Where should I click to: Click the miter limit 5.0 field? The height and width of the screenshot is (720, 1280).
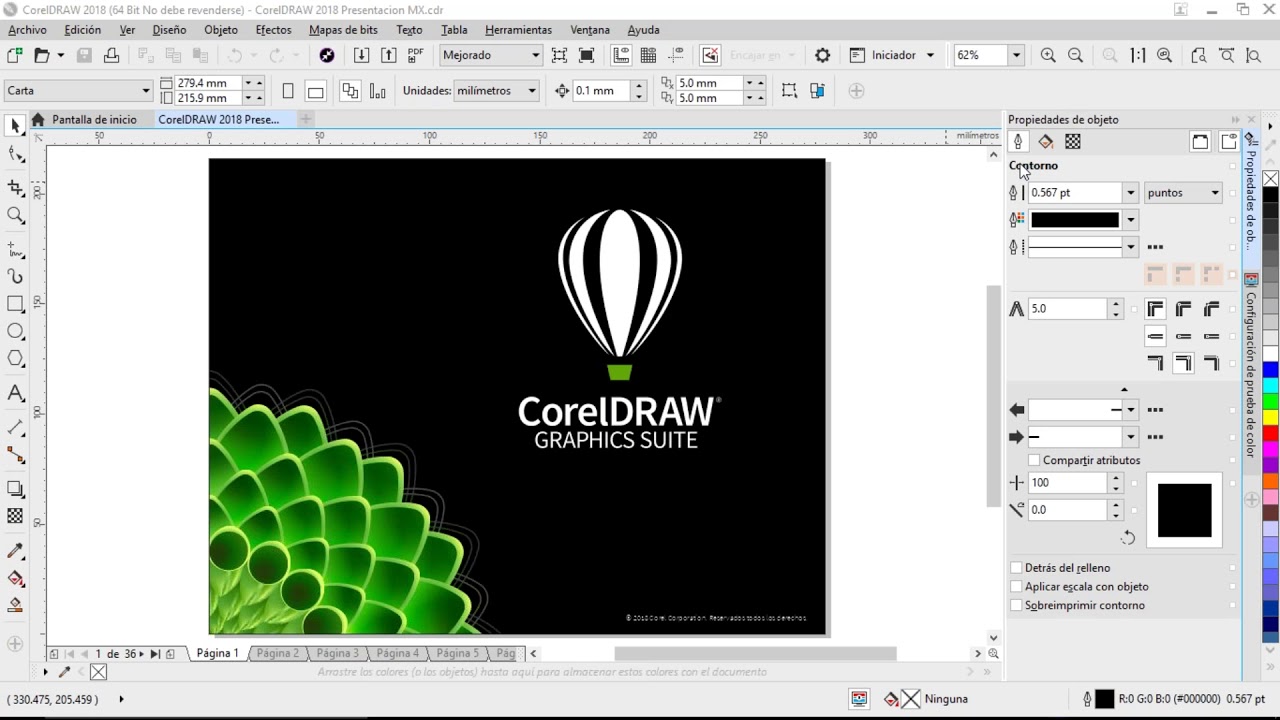tap(1067, 309)
